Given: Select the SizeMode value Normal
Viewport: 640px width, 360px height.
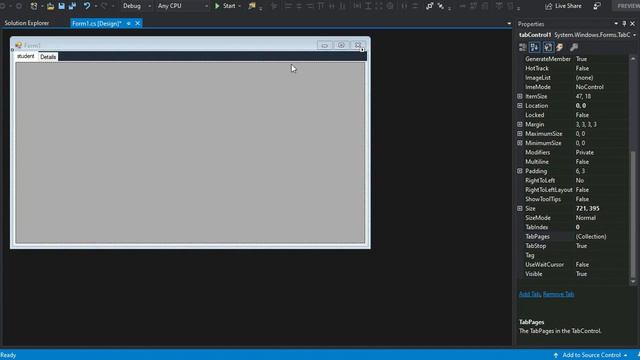Looking at the screenshot, I should tap(585, 218).
